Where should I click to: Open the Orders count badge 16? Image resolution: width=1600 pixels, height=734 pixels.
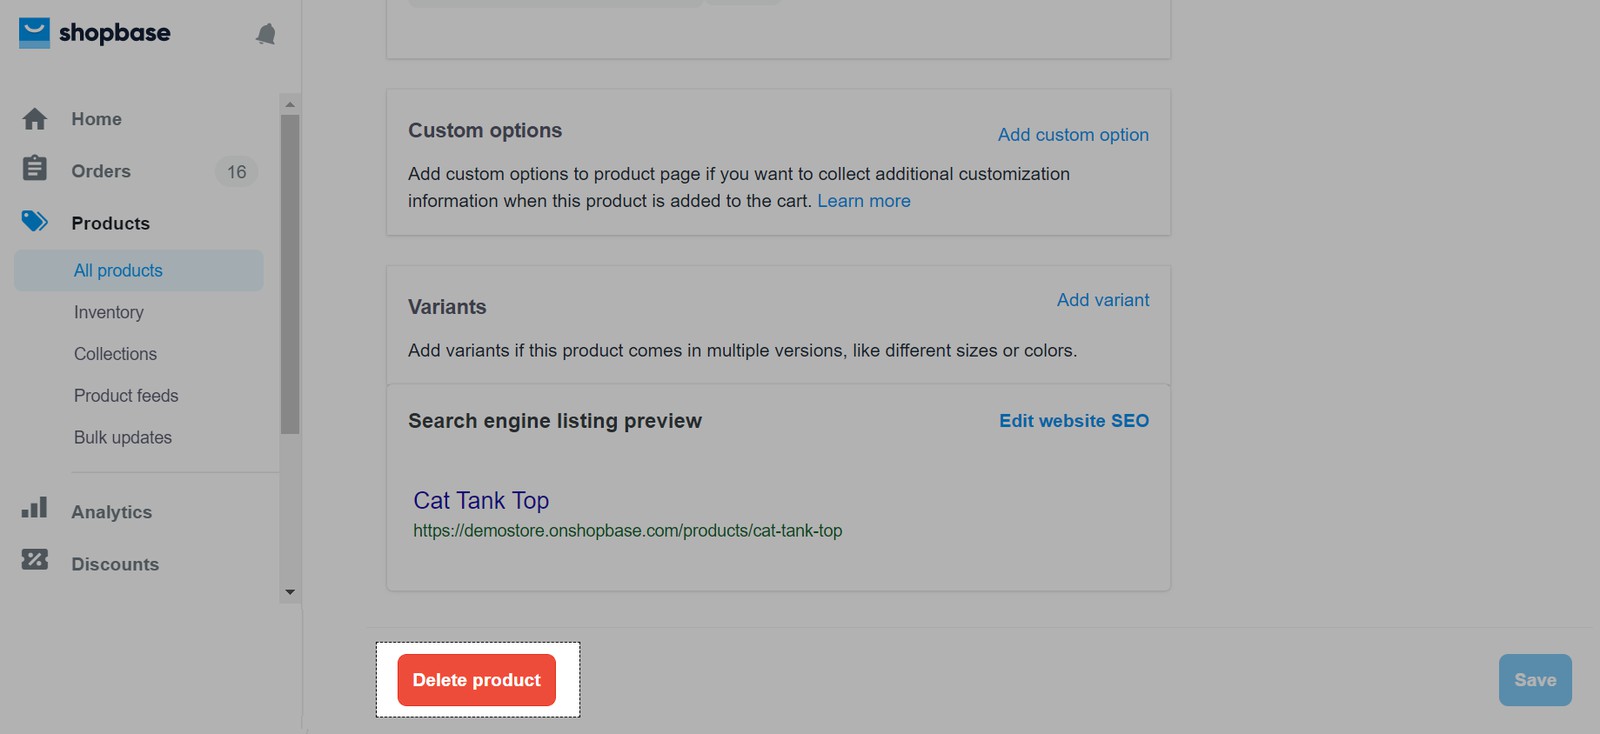(x=236, y=172)
